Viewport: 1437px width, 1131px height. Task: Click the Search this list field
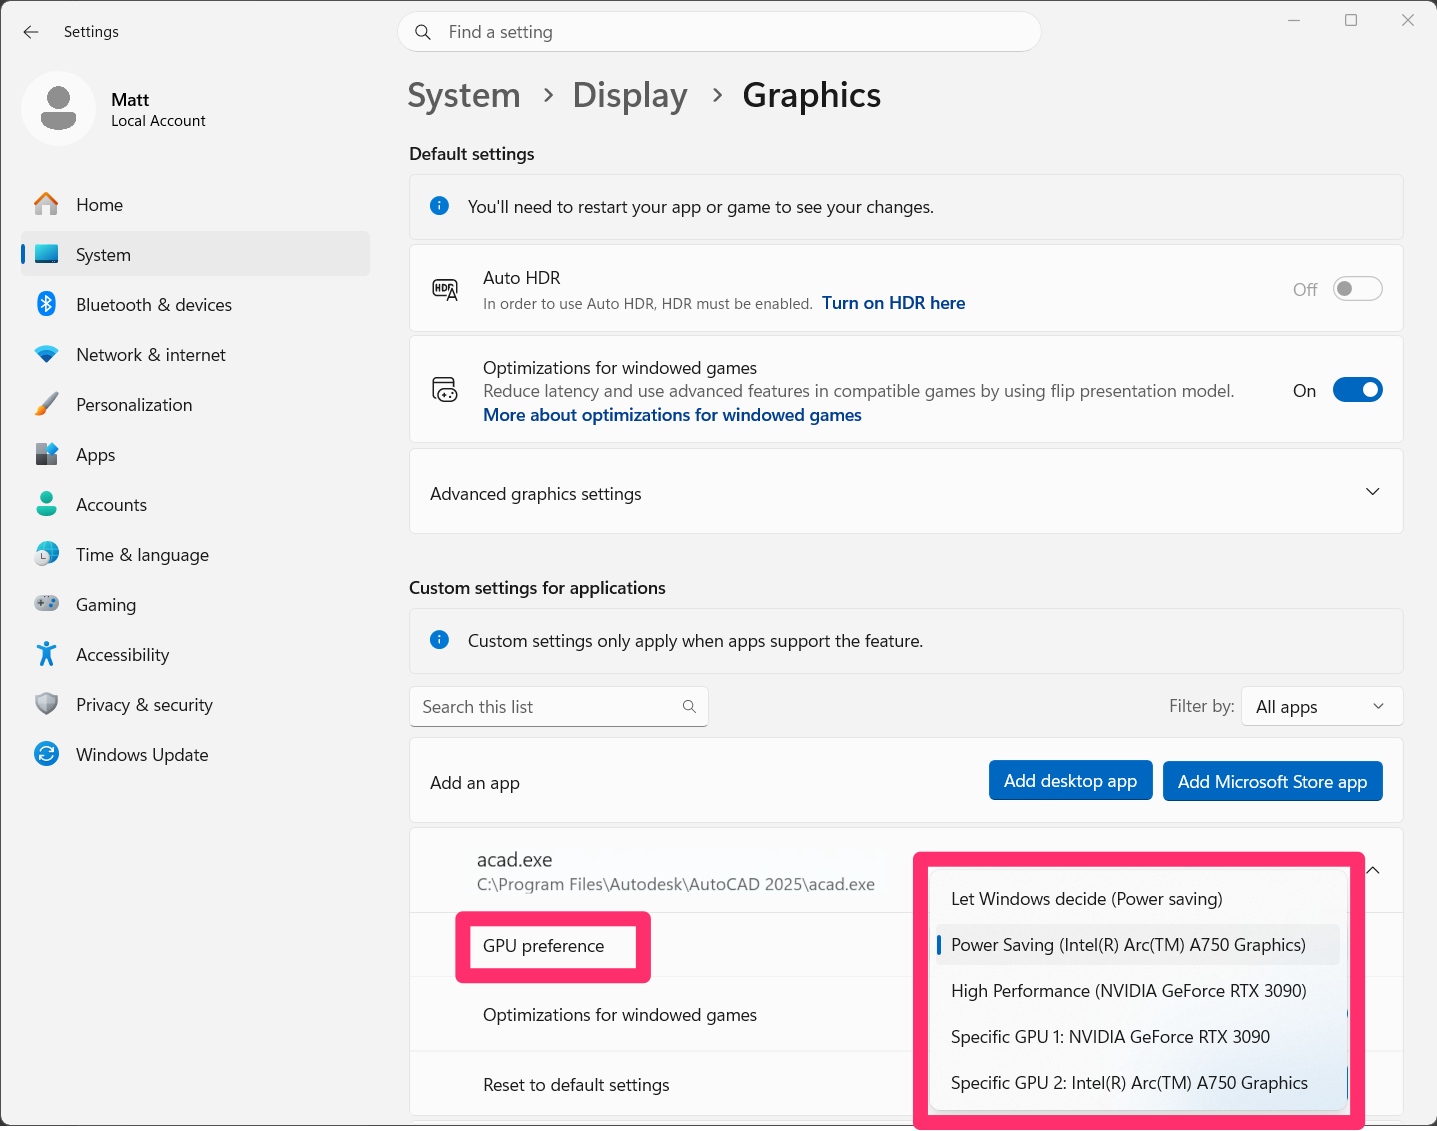coord(559,706)
